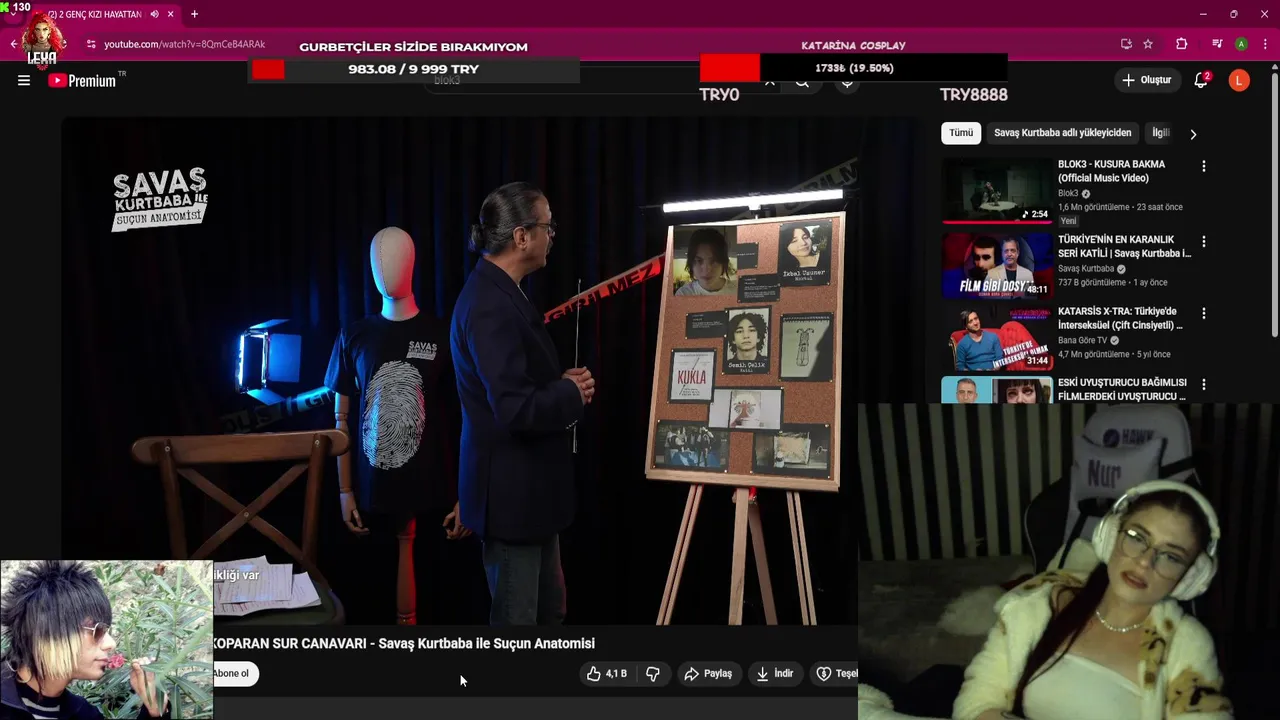Show more filter chips with the right arrow
1280x720 pixels.
(1192, 134)
